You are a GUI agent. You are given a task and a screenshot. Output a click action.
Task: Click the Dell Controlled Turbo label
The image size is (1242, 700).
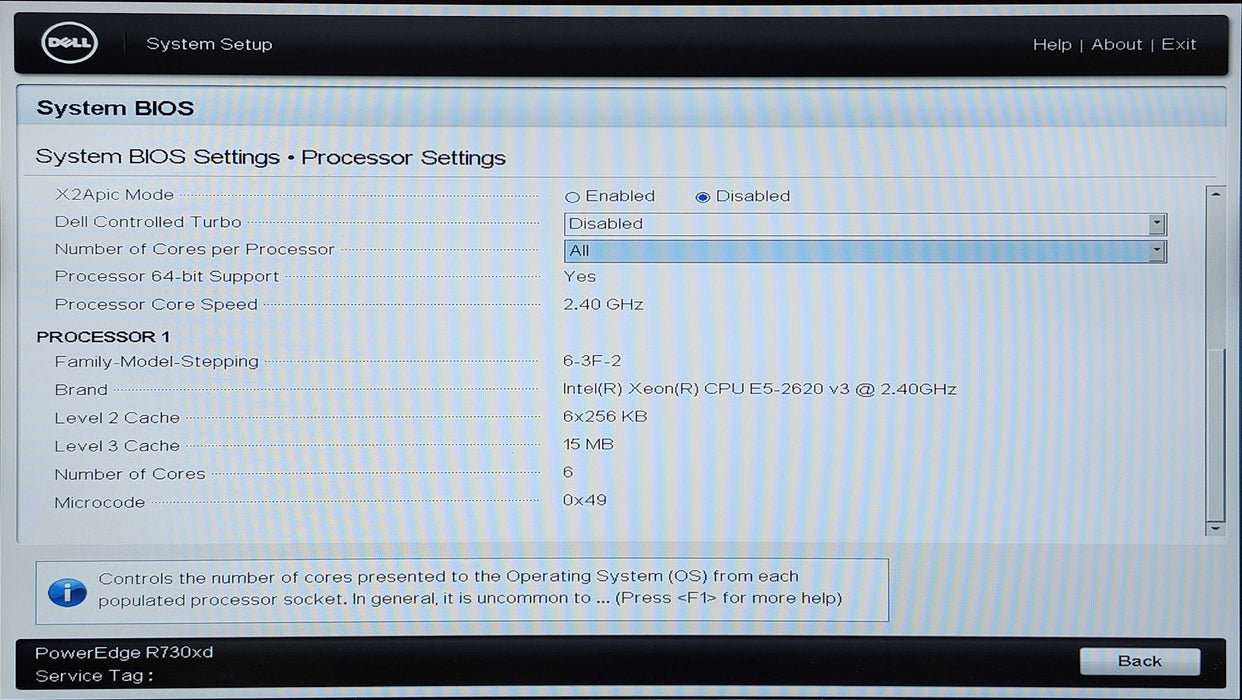tap(148, 222)
